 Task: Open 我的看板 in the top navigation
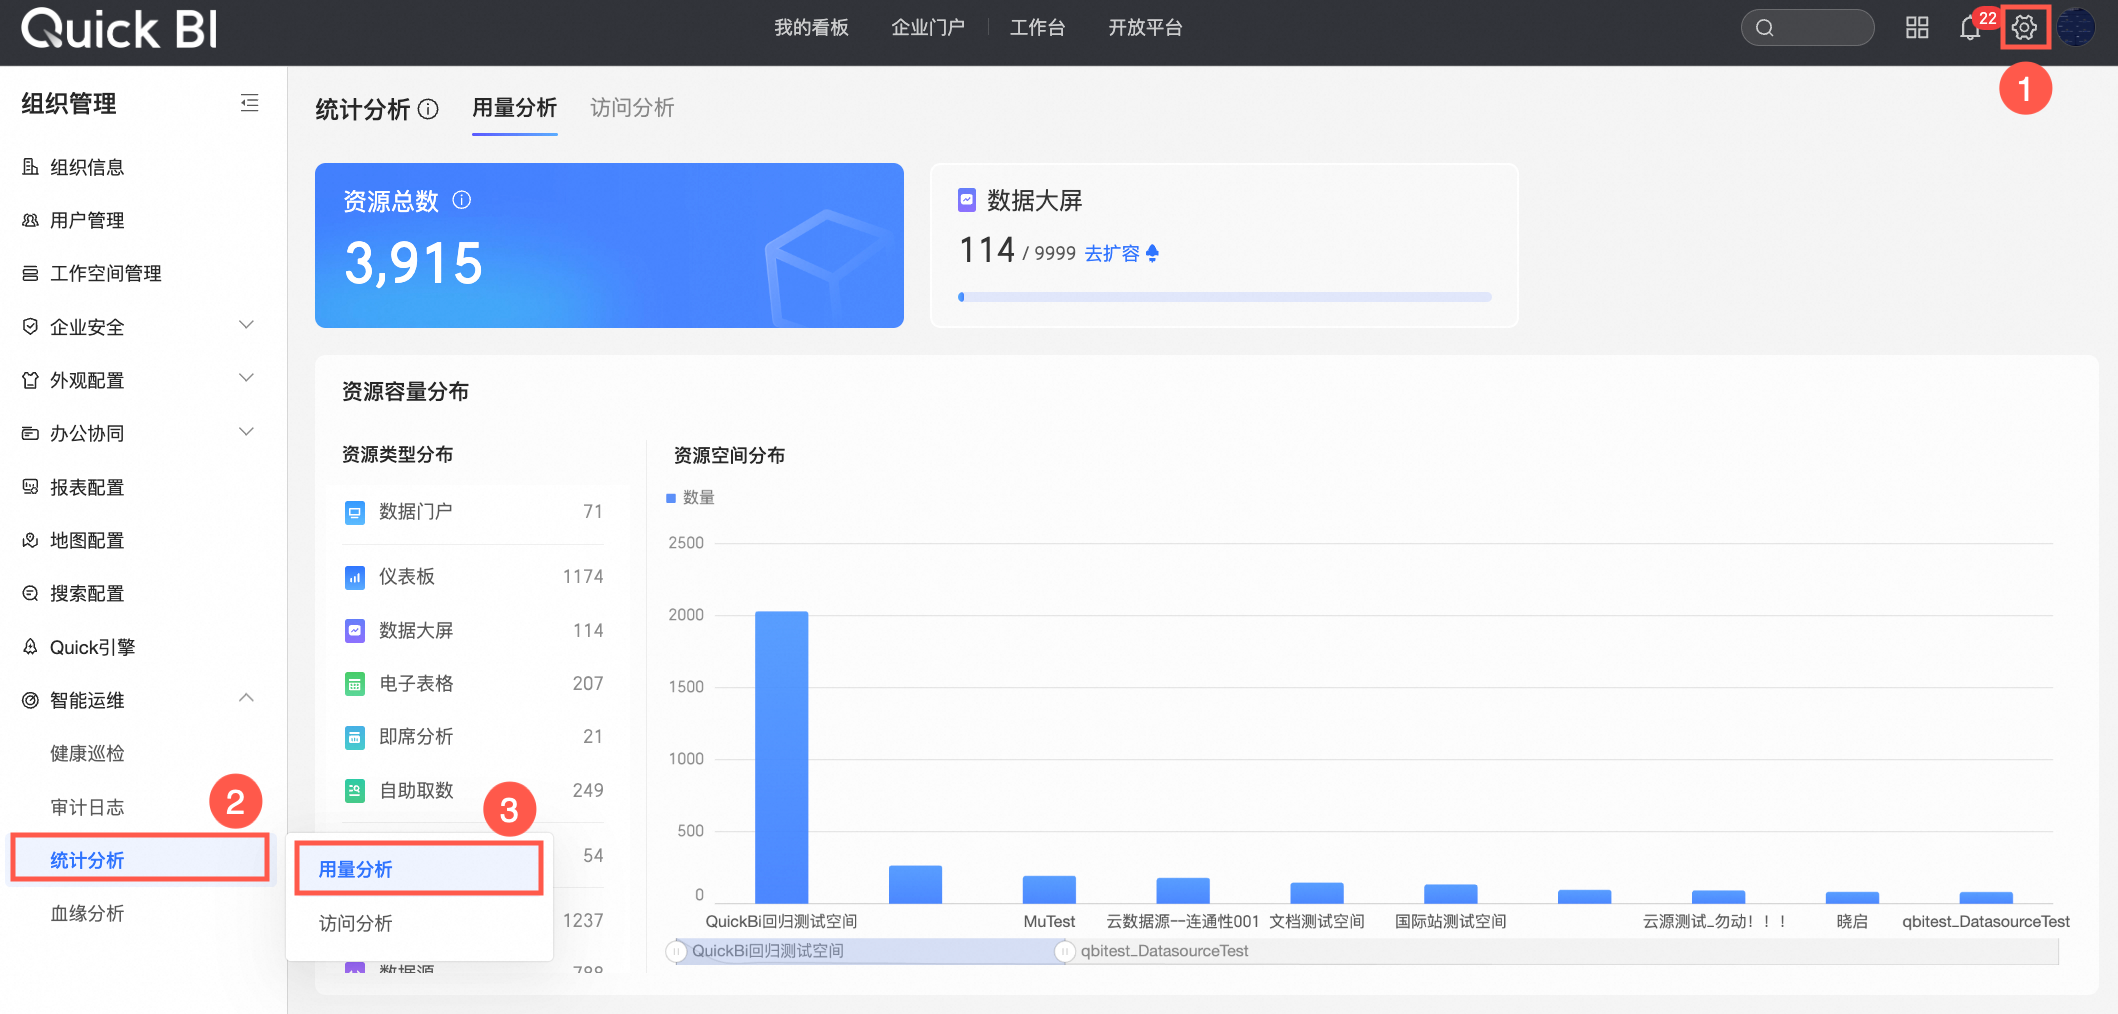click(x=811, y=28)
